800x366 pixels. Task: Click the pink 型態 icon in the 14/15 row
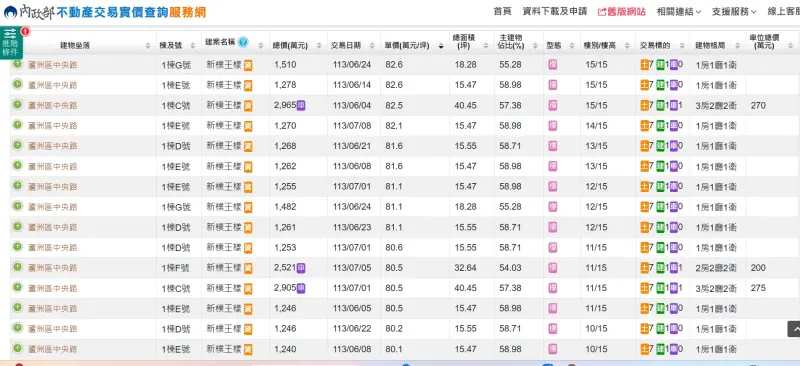point(553,126)
